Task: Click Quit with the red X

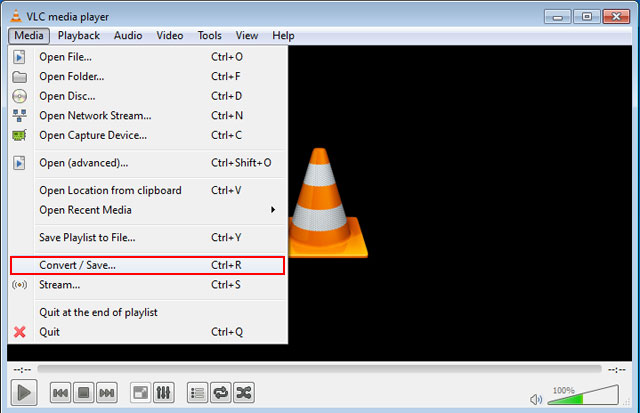Action: pos(148,332)
